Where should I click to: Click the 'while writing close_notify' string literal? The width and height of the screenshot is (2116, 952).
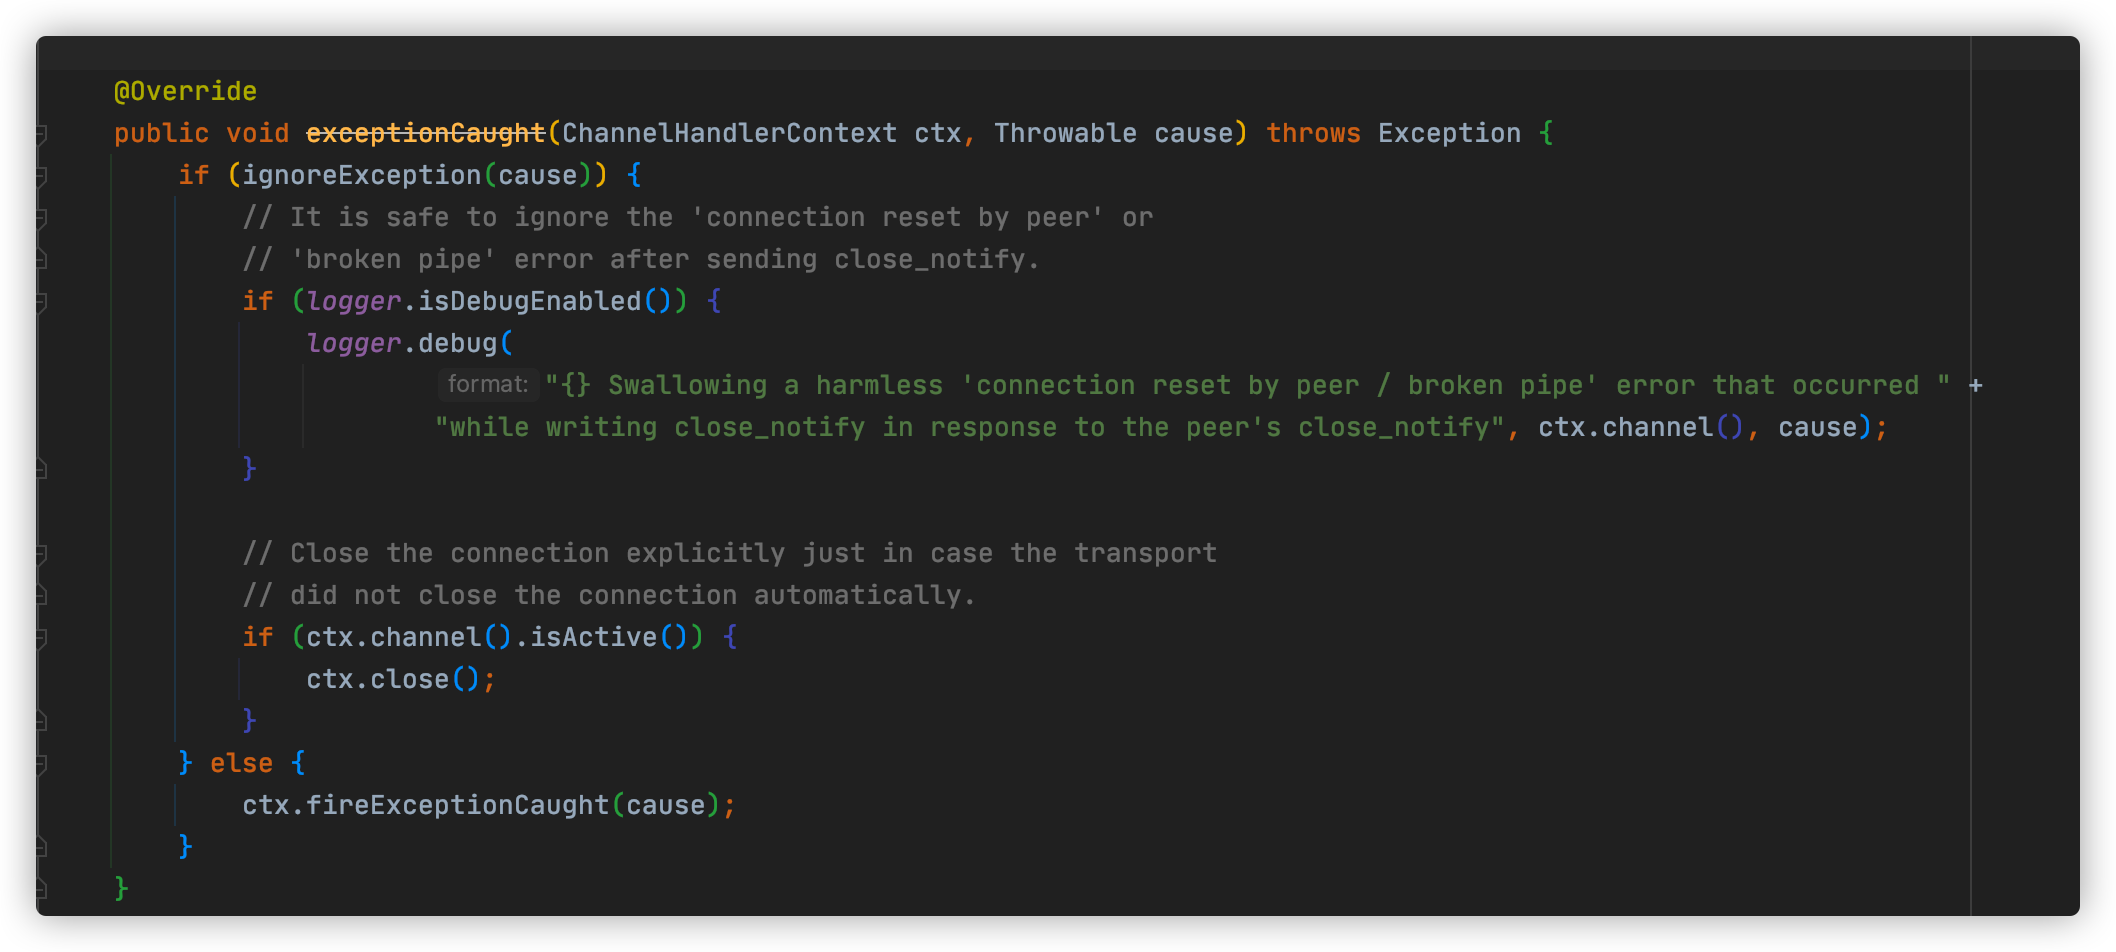coord(969,427)
